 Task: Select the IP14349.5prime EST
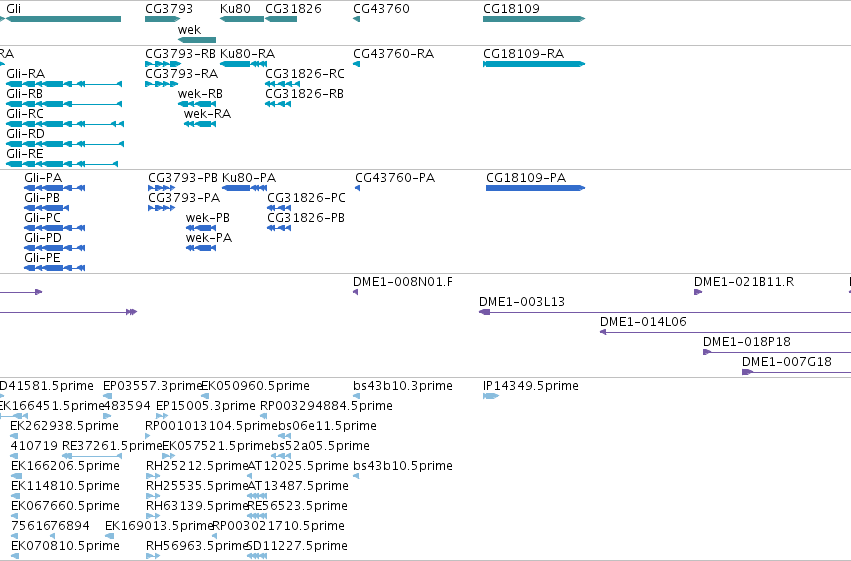coord(531,386)
